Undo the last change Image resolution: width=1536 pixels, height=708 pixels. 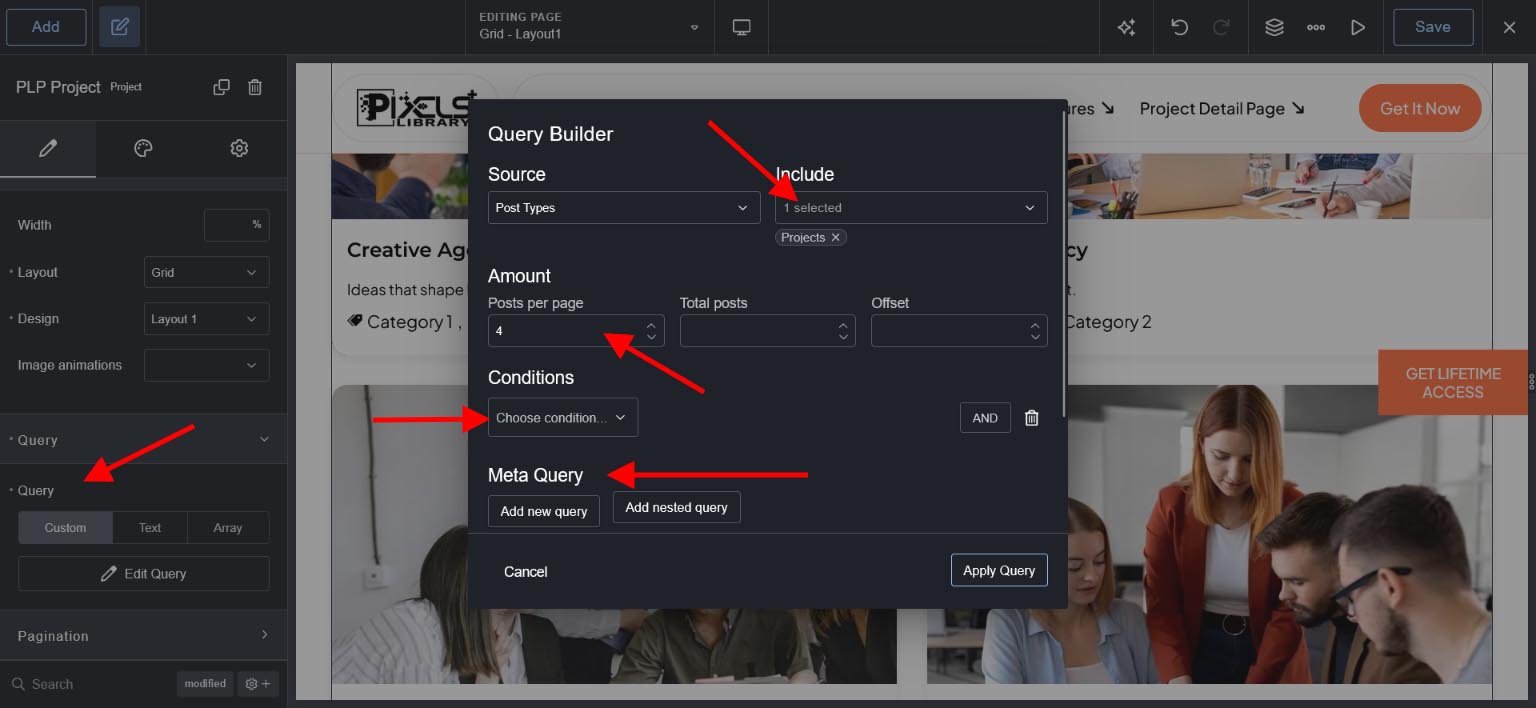click(1179, 27)
